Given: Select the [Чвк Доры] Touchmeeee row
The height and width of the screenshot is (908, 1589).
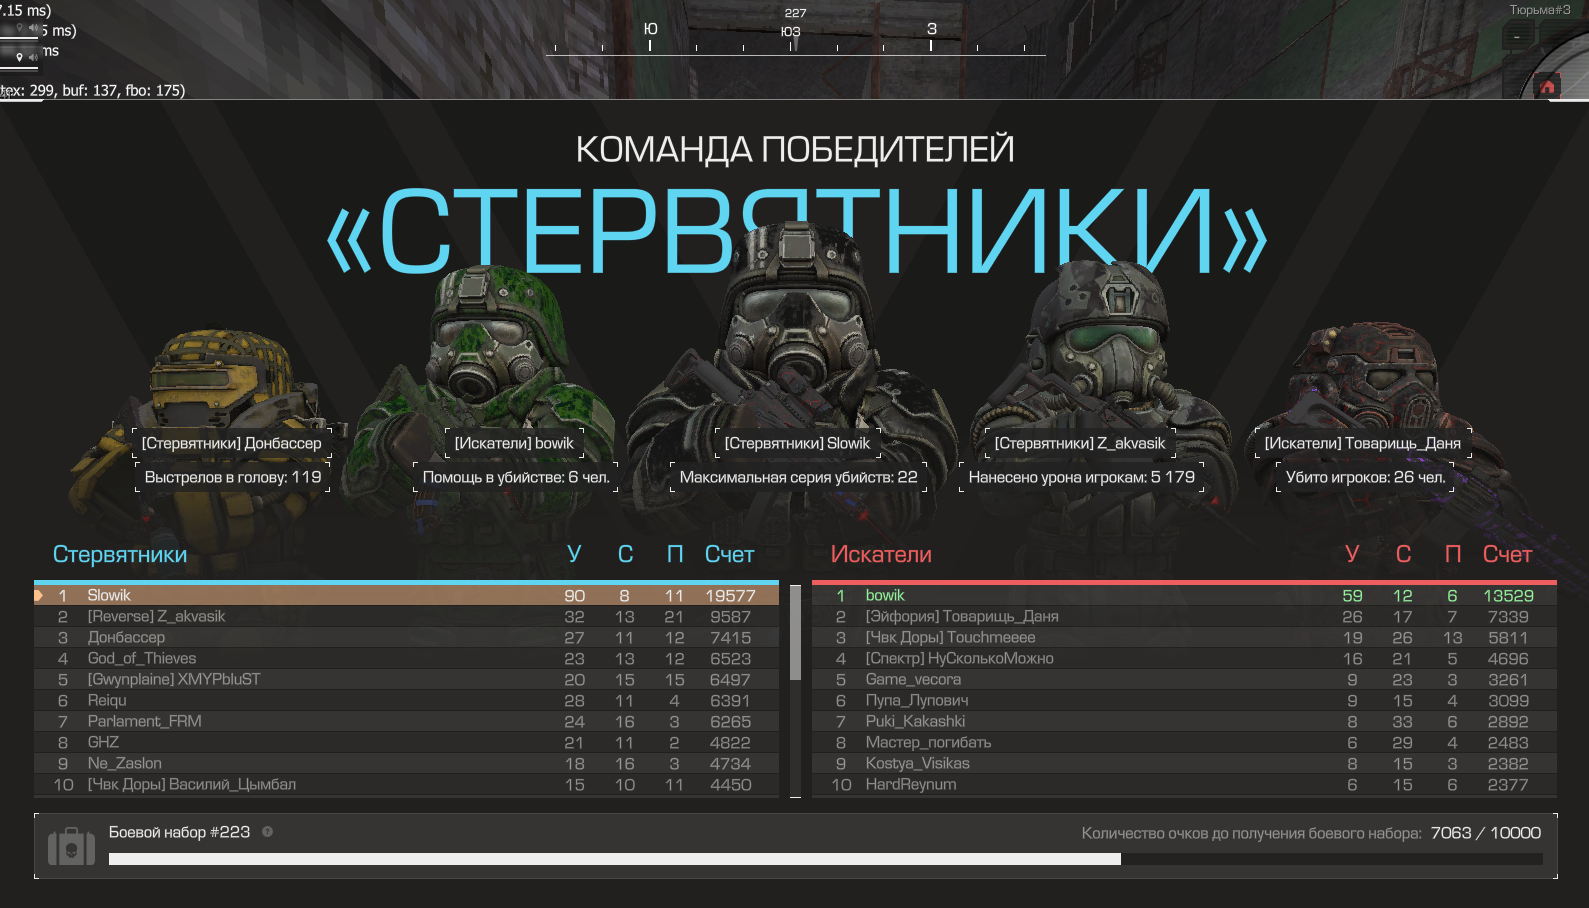Looking at the screenshot, I should coord(1184,637).
